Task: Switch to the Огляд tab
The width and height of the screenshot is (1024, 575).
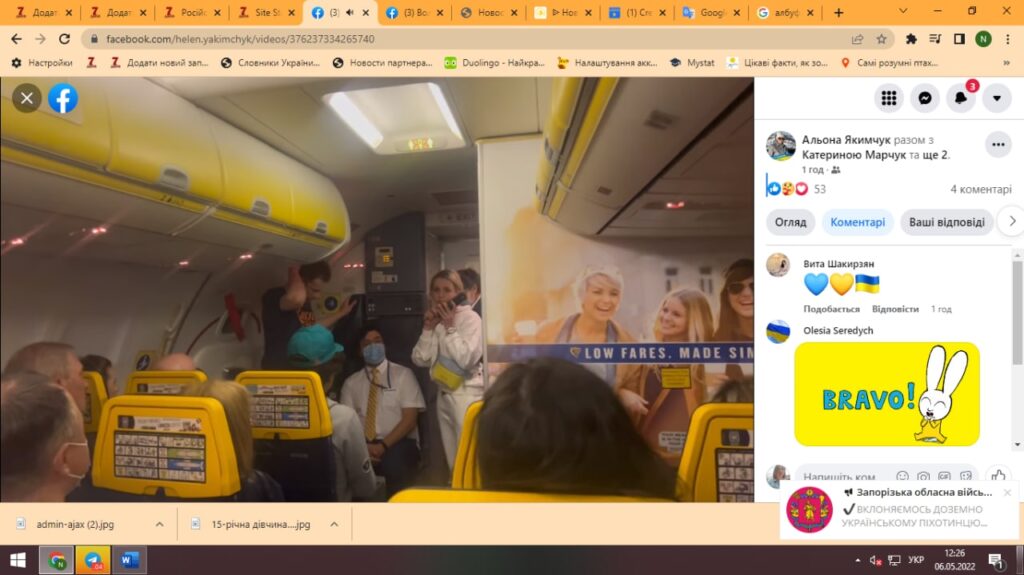Action: [x=790, y=222]
